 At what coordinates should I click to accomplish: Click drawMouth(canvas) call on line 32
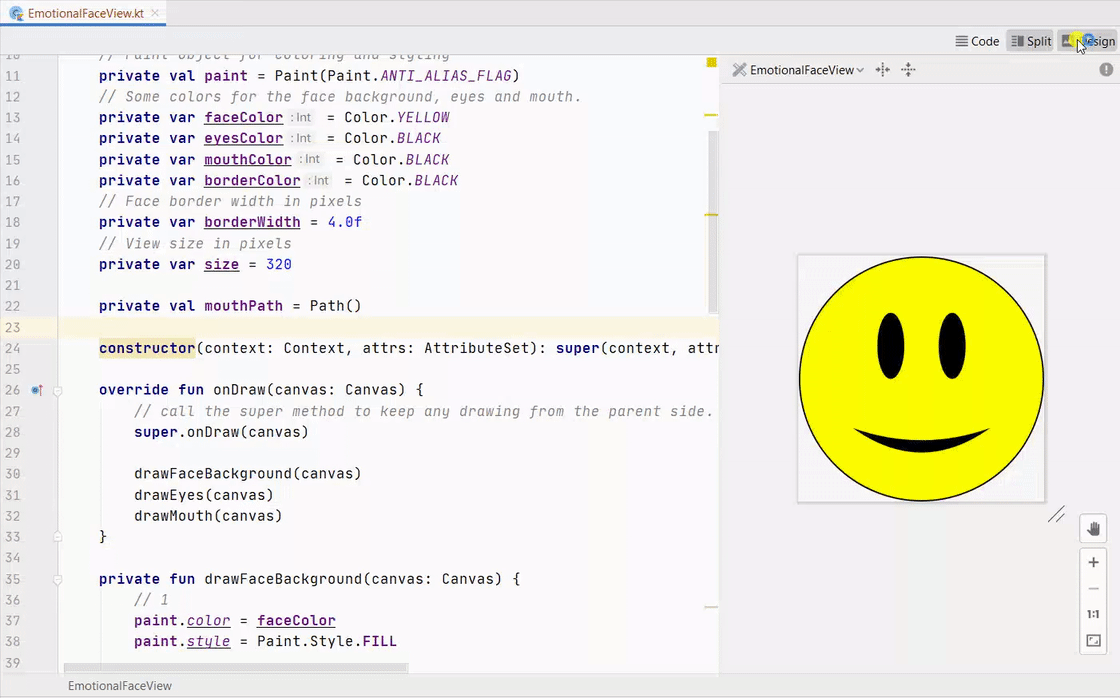tap(208, 515)
